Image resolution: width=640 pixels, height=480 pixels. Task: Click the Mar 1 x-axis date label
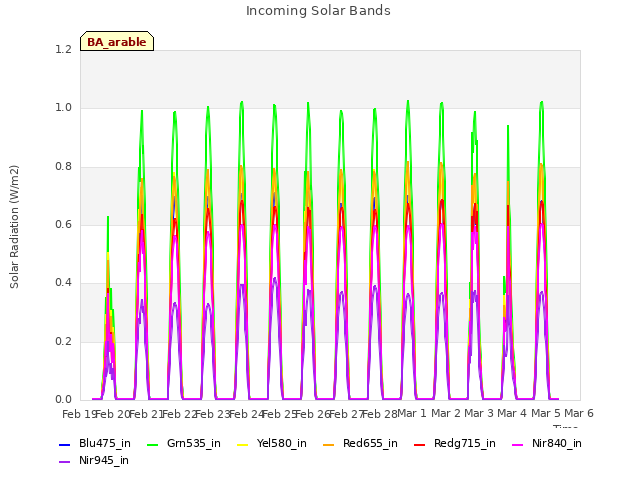click(412, 413)
